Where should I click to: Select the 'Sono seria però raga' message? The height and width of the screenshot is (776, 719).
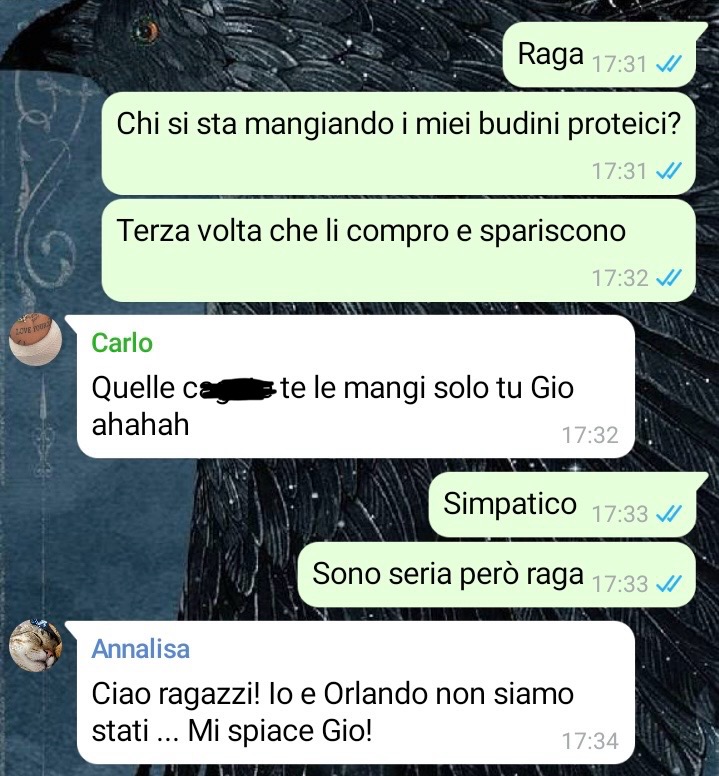pos(497,575)
